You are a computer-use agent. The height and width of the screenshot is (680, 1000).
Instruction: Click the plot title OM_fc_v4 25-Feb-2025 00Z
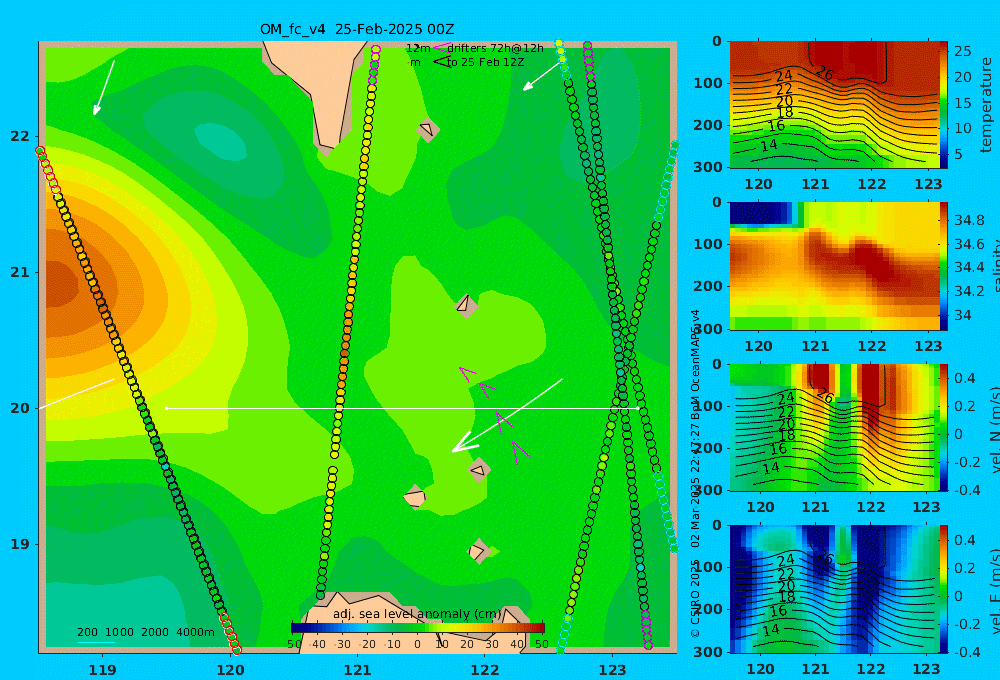click(x=357, y=29)
